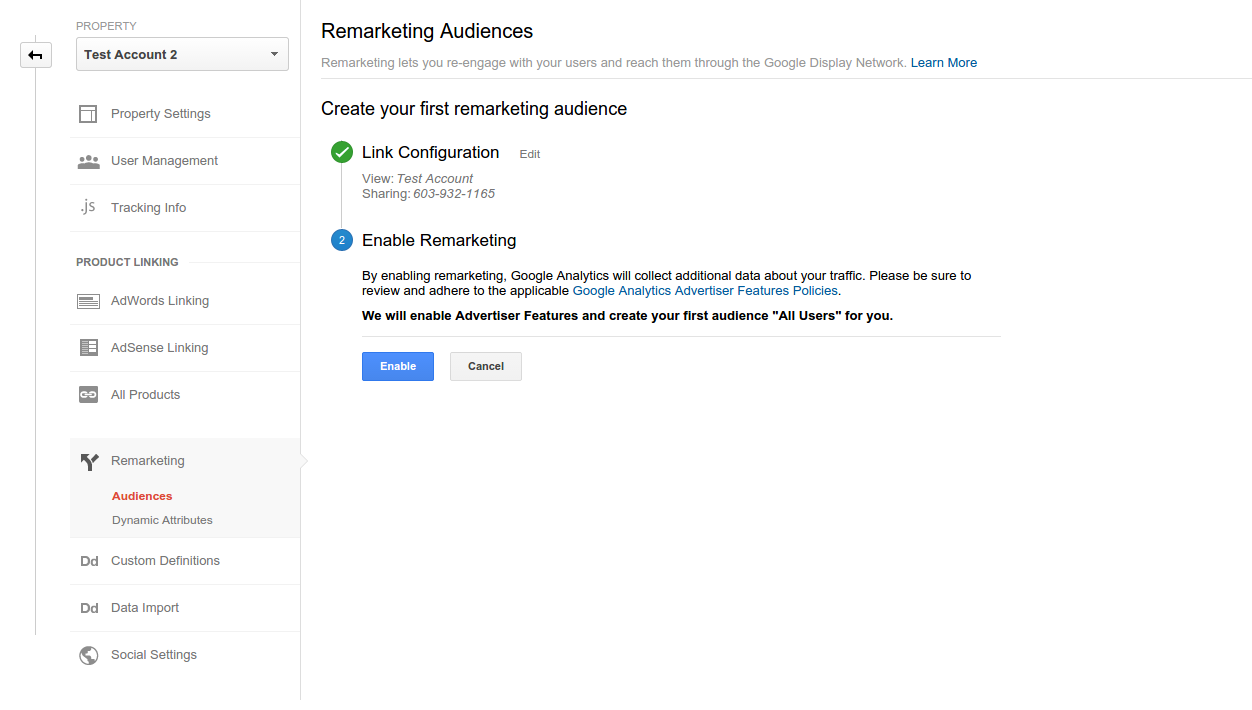This screenshot has height=710, width=1252.
Task: Click the Custom Definitions Dd icon
Action: pos(89,561)
